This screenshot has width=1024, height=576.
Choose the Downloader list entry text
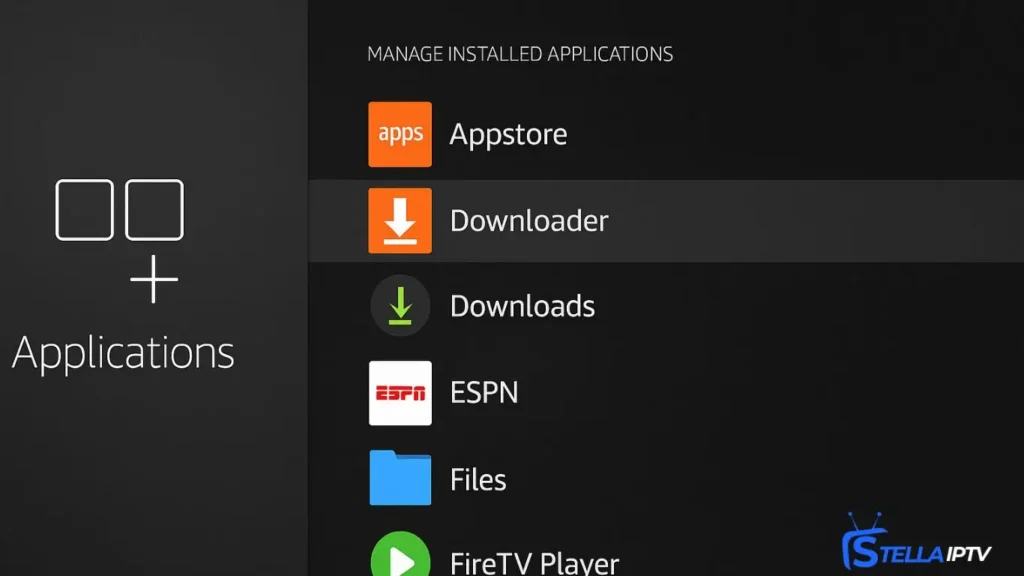click(x=529, y=221)
